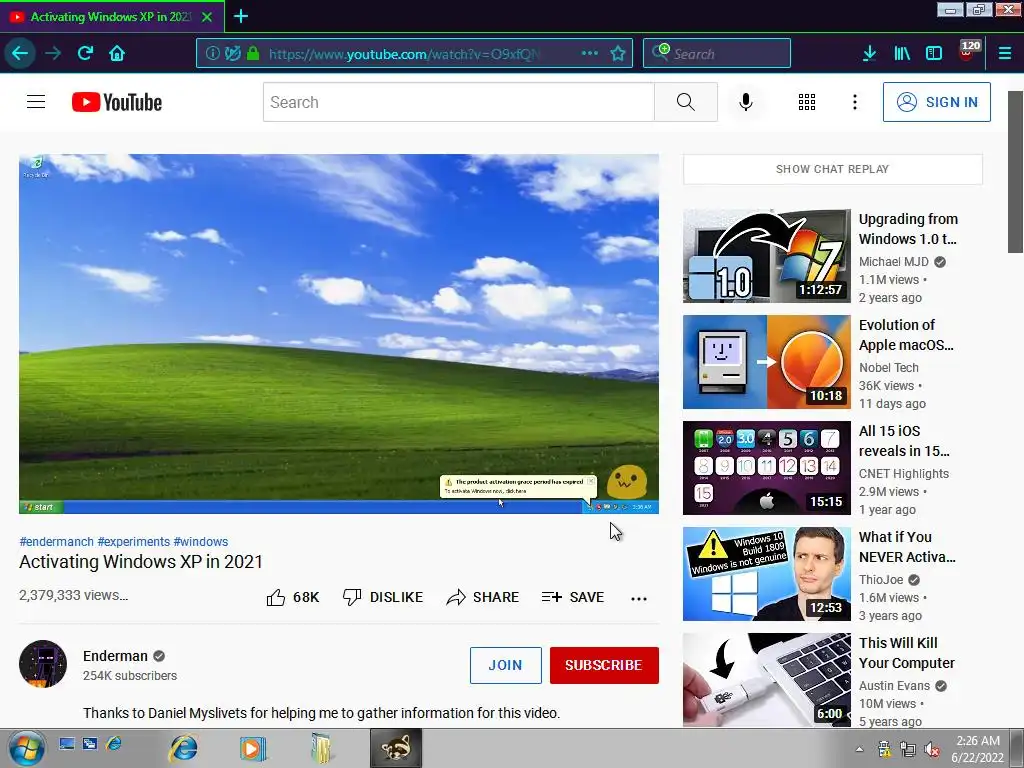1024x768 pixels.
Task: Show hidden tray icons arrow
Action: [x=859, y=749]
